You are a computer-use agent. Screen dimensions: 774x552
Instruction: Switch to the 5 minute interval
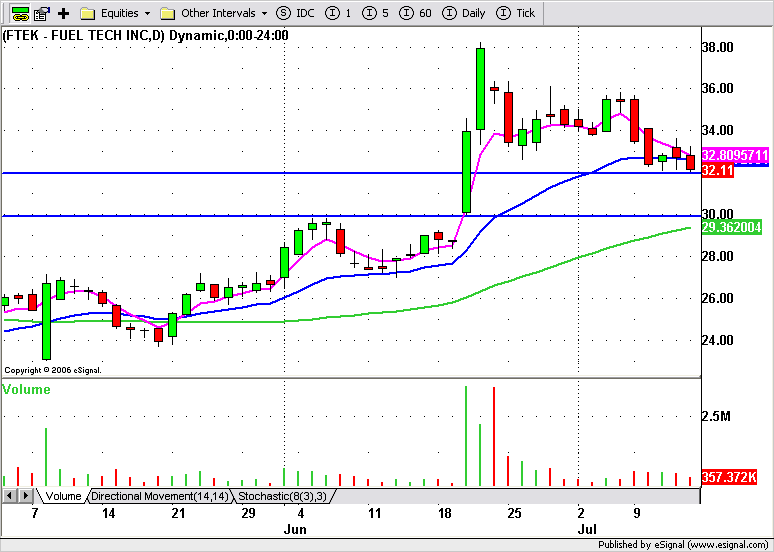click(375, 13)
